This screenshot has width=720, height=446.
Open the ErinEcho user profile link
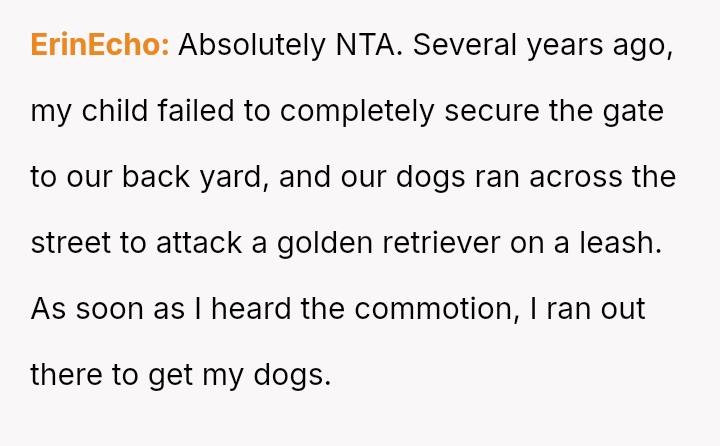point(100,46)
